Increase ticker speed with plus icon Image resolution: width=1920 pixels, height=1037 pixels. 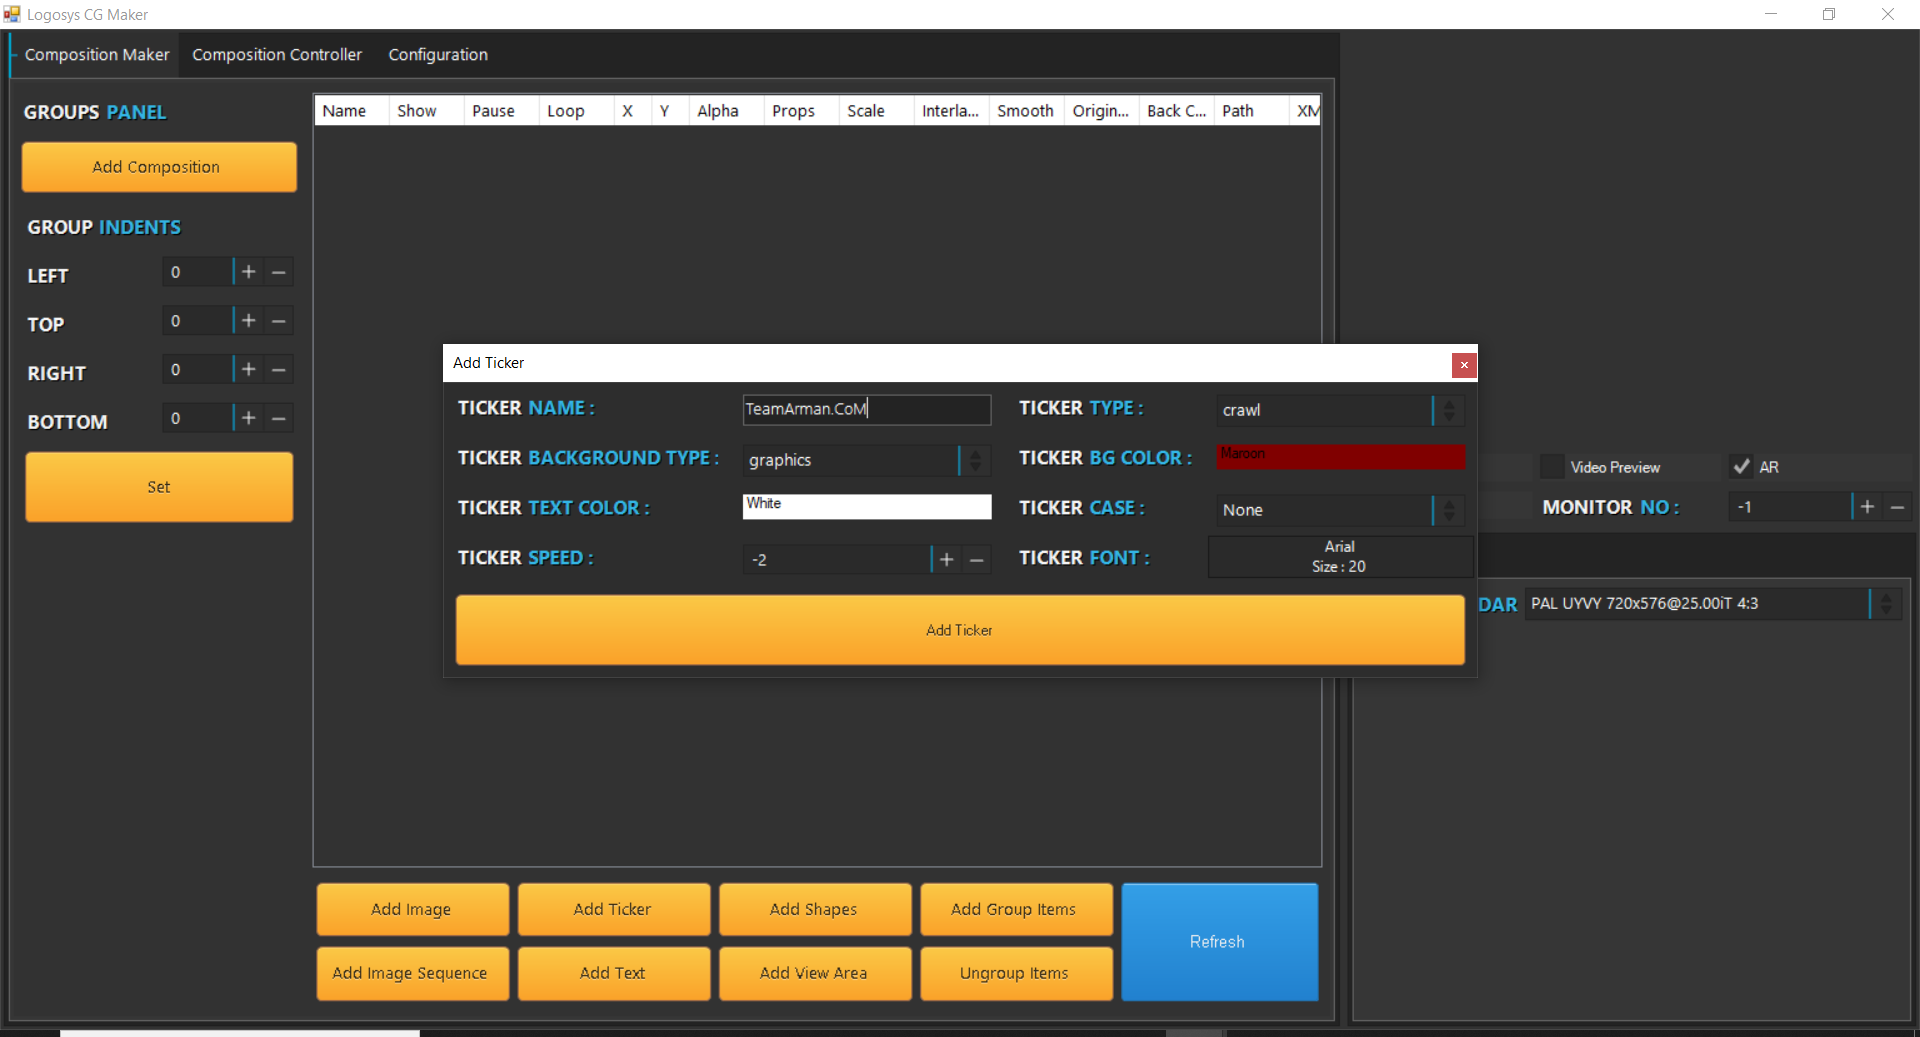tap(946, 560)
